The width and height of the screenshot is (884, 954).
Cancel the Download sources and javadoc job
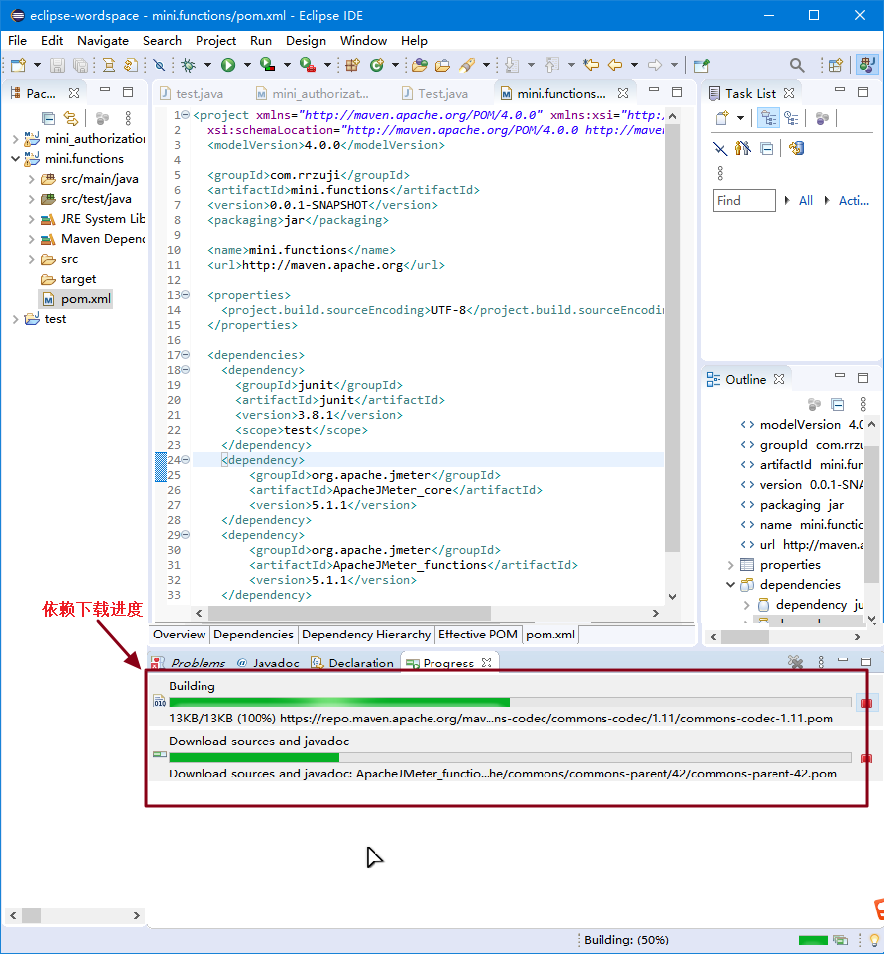(x=866, y=758)
